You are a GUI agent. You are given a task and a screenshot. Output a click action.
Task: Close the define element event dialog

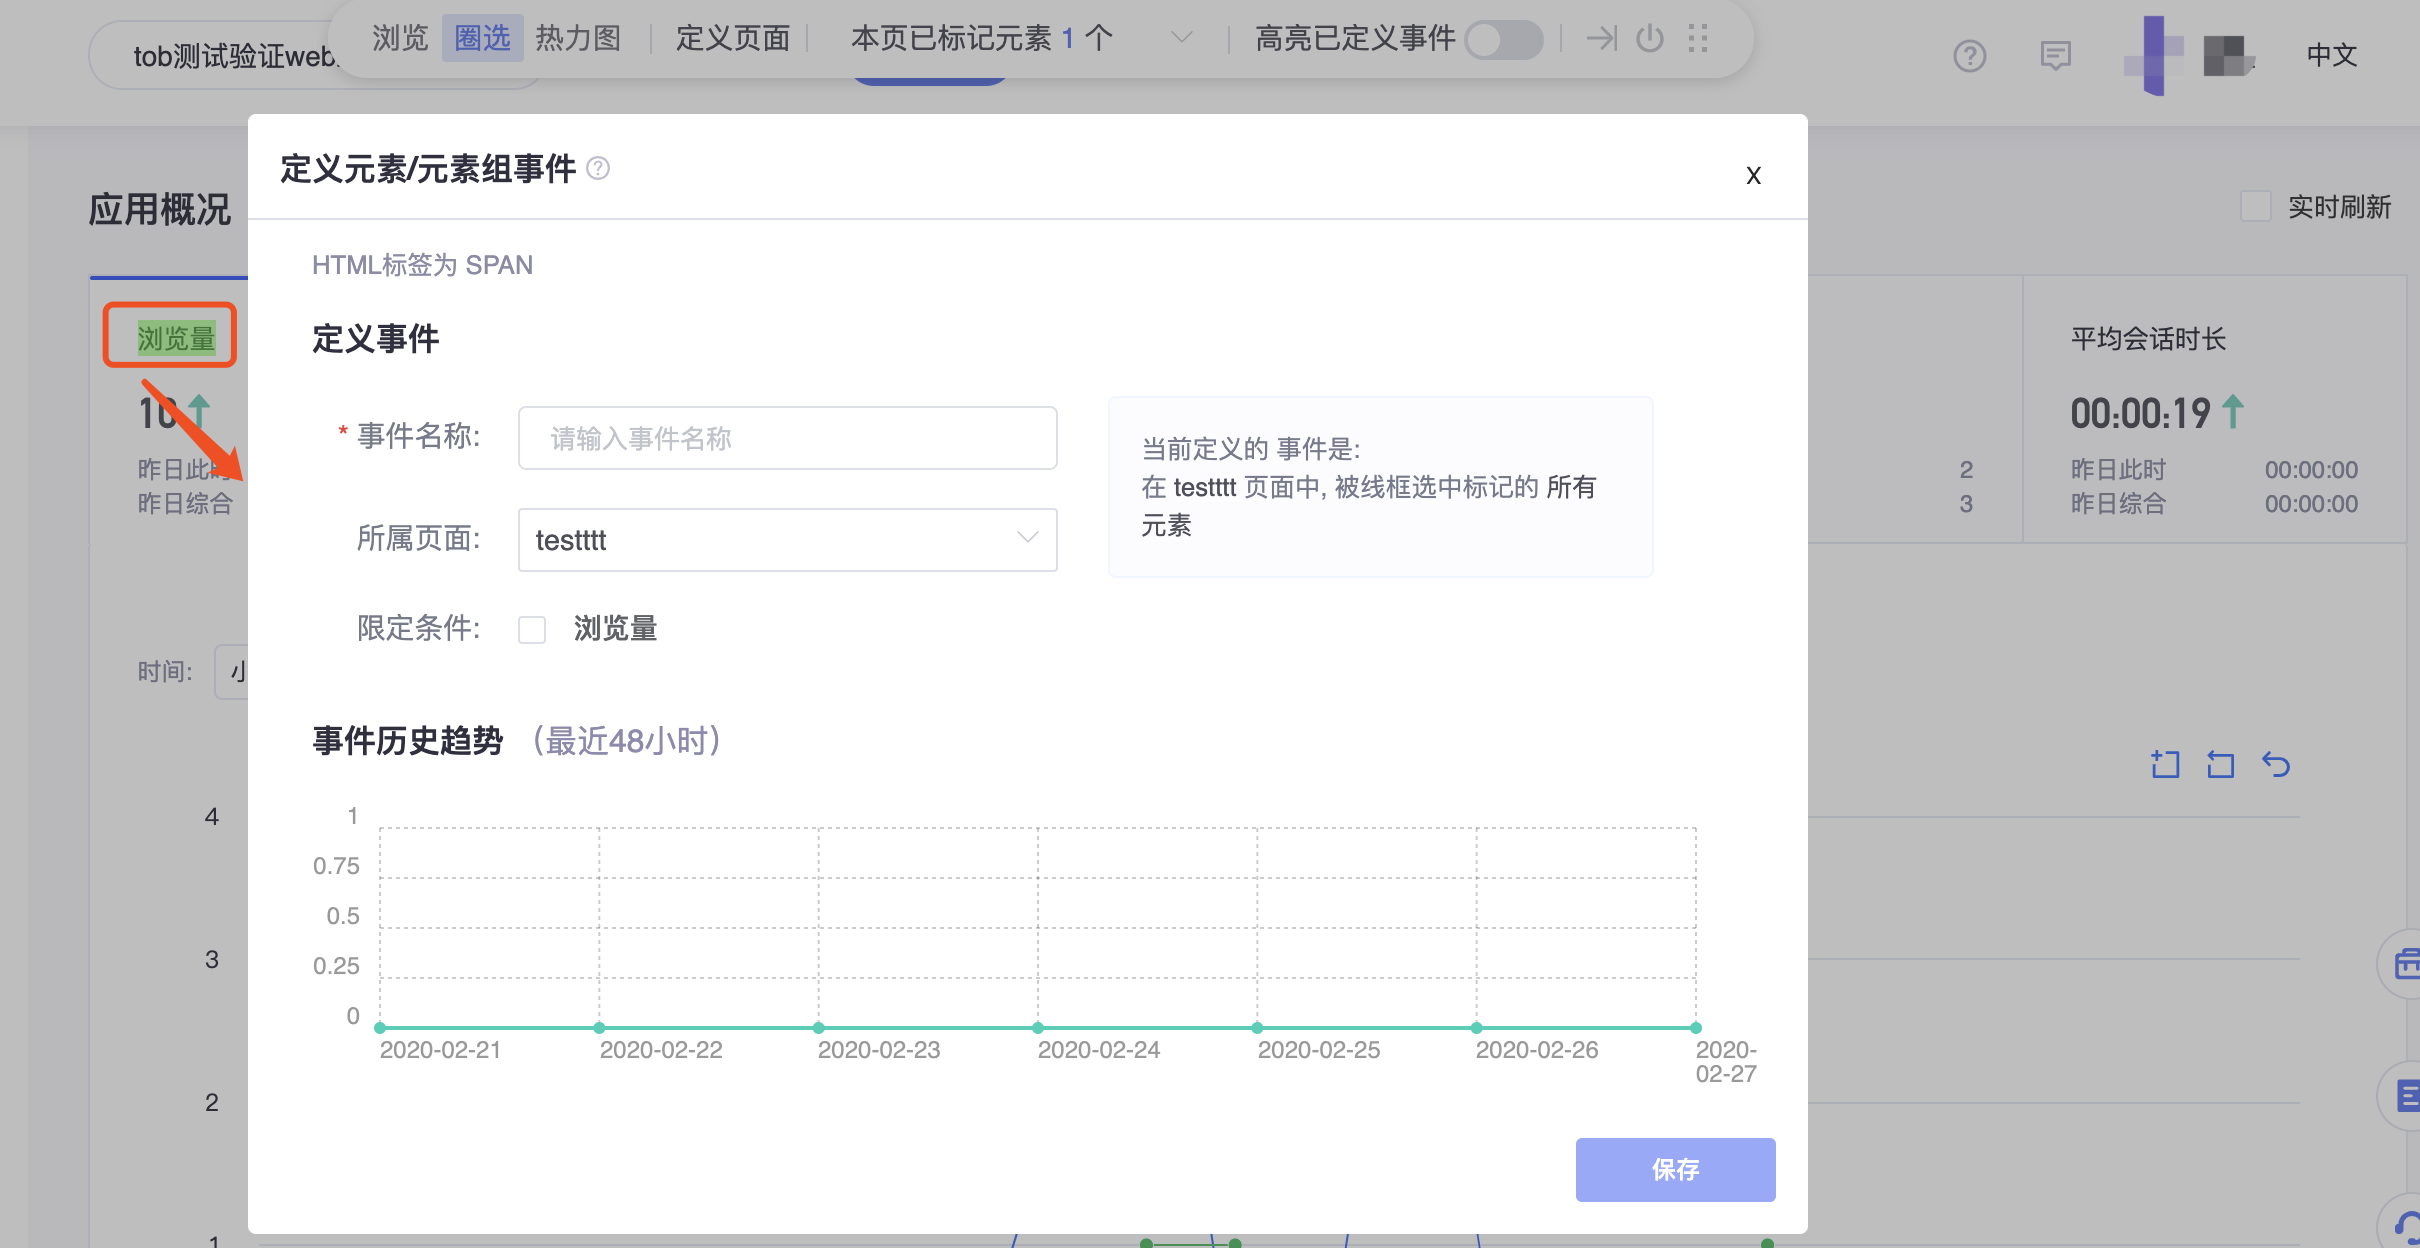coord(1753,175)
